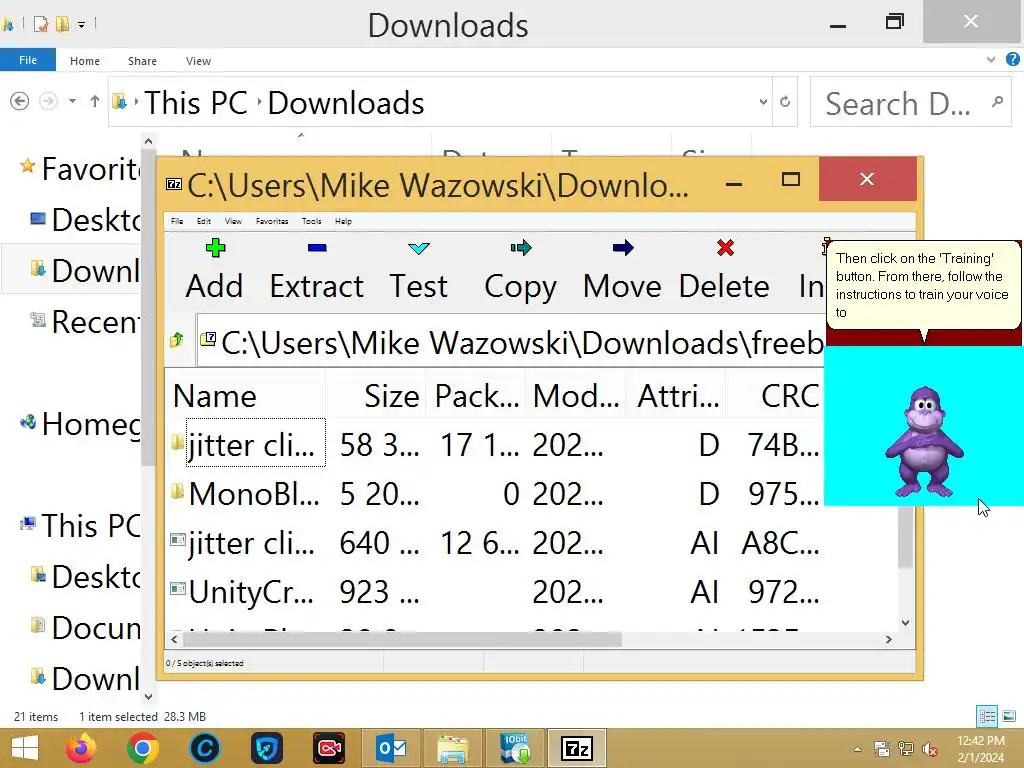Sort 7-Zip list by Name column

245,395
